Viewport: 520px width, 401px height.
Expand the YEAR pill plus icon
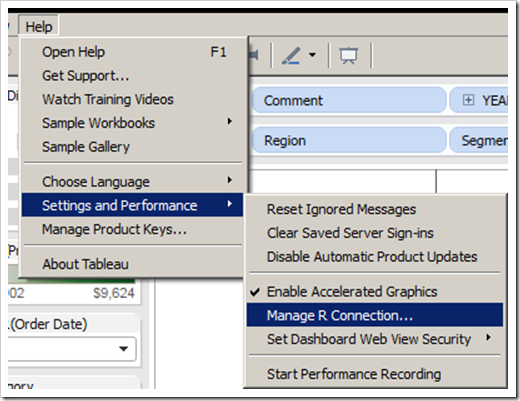click(x=468, y=100)
